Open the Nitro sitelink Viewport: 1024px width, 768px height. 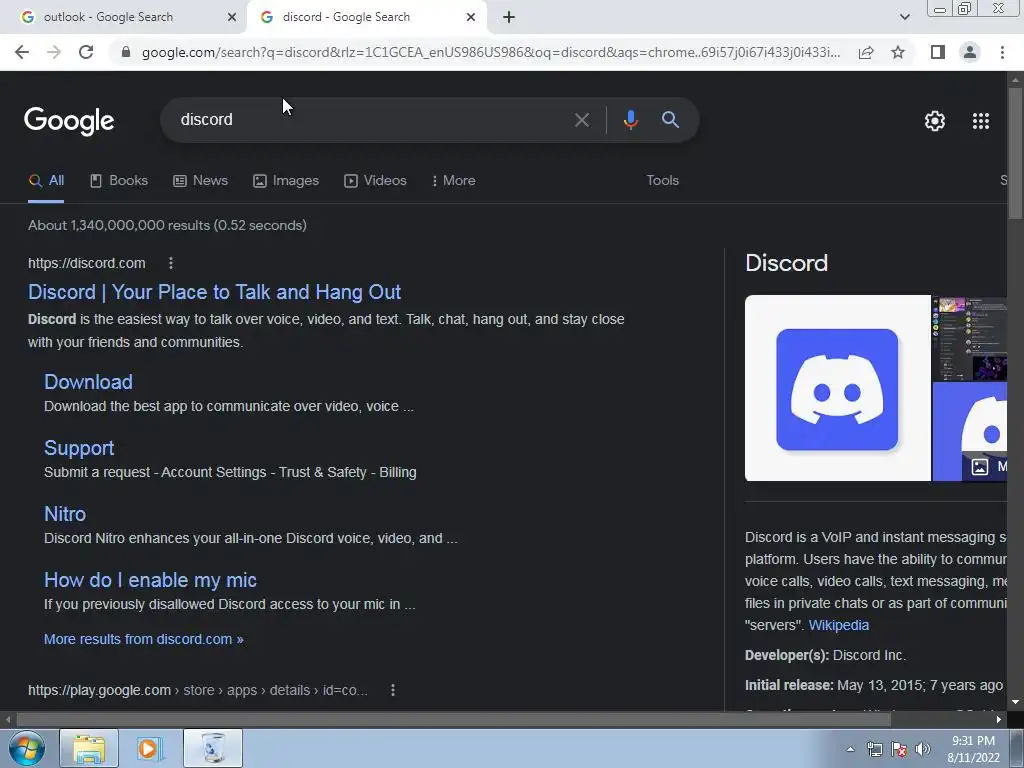point(65,514)
